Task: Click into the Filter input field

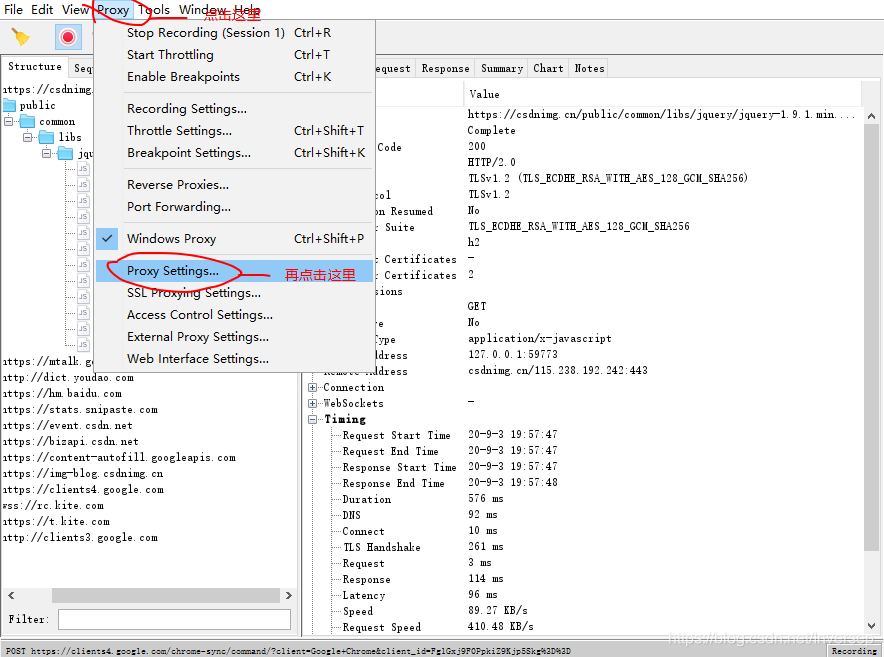Action: click(x=174, y=619)
